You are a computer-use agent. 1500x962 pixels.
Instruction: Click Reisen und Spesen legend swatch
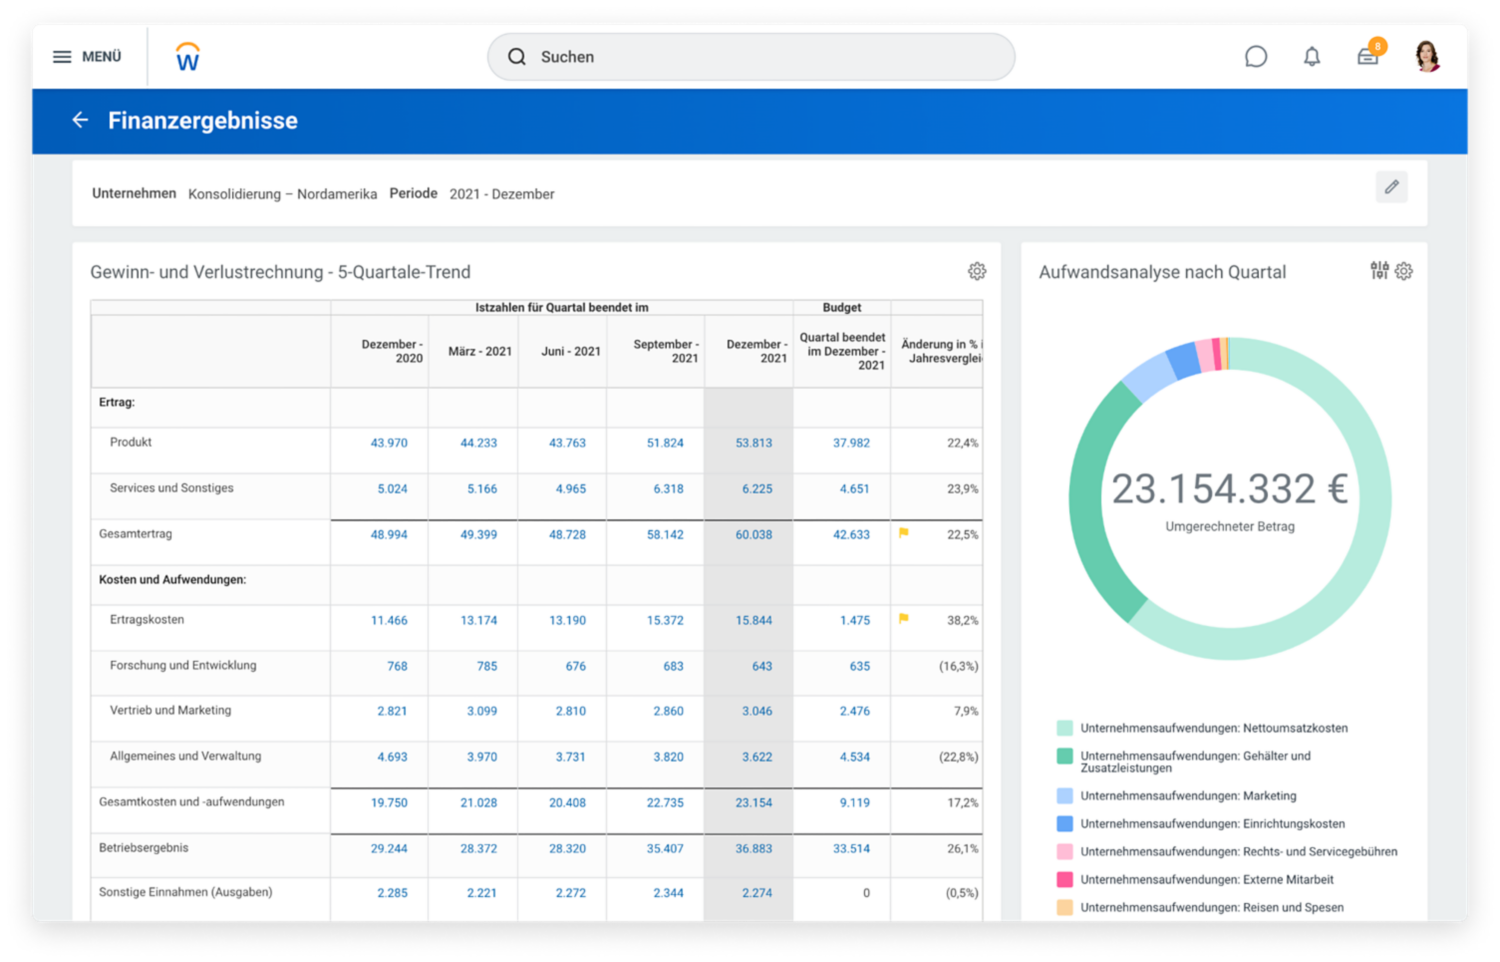[1065, 908]
